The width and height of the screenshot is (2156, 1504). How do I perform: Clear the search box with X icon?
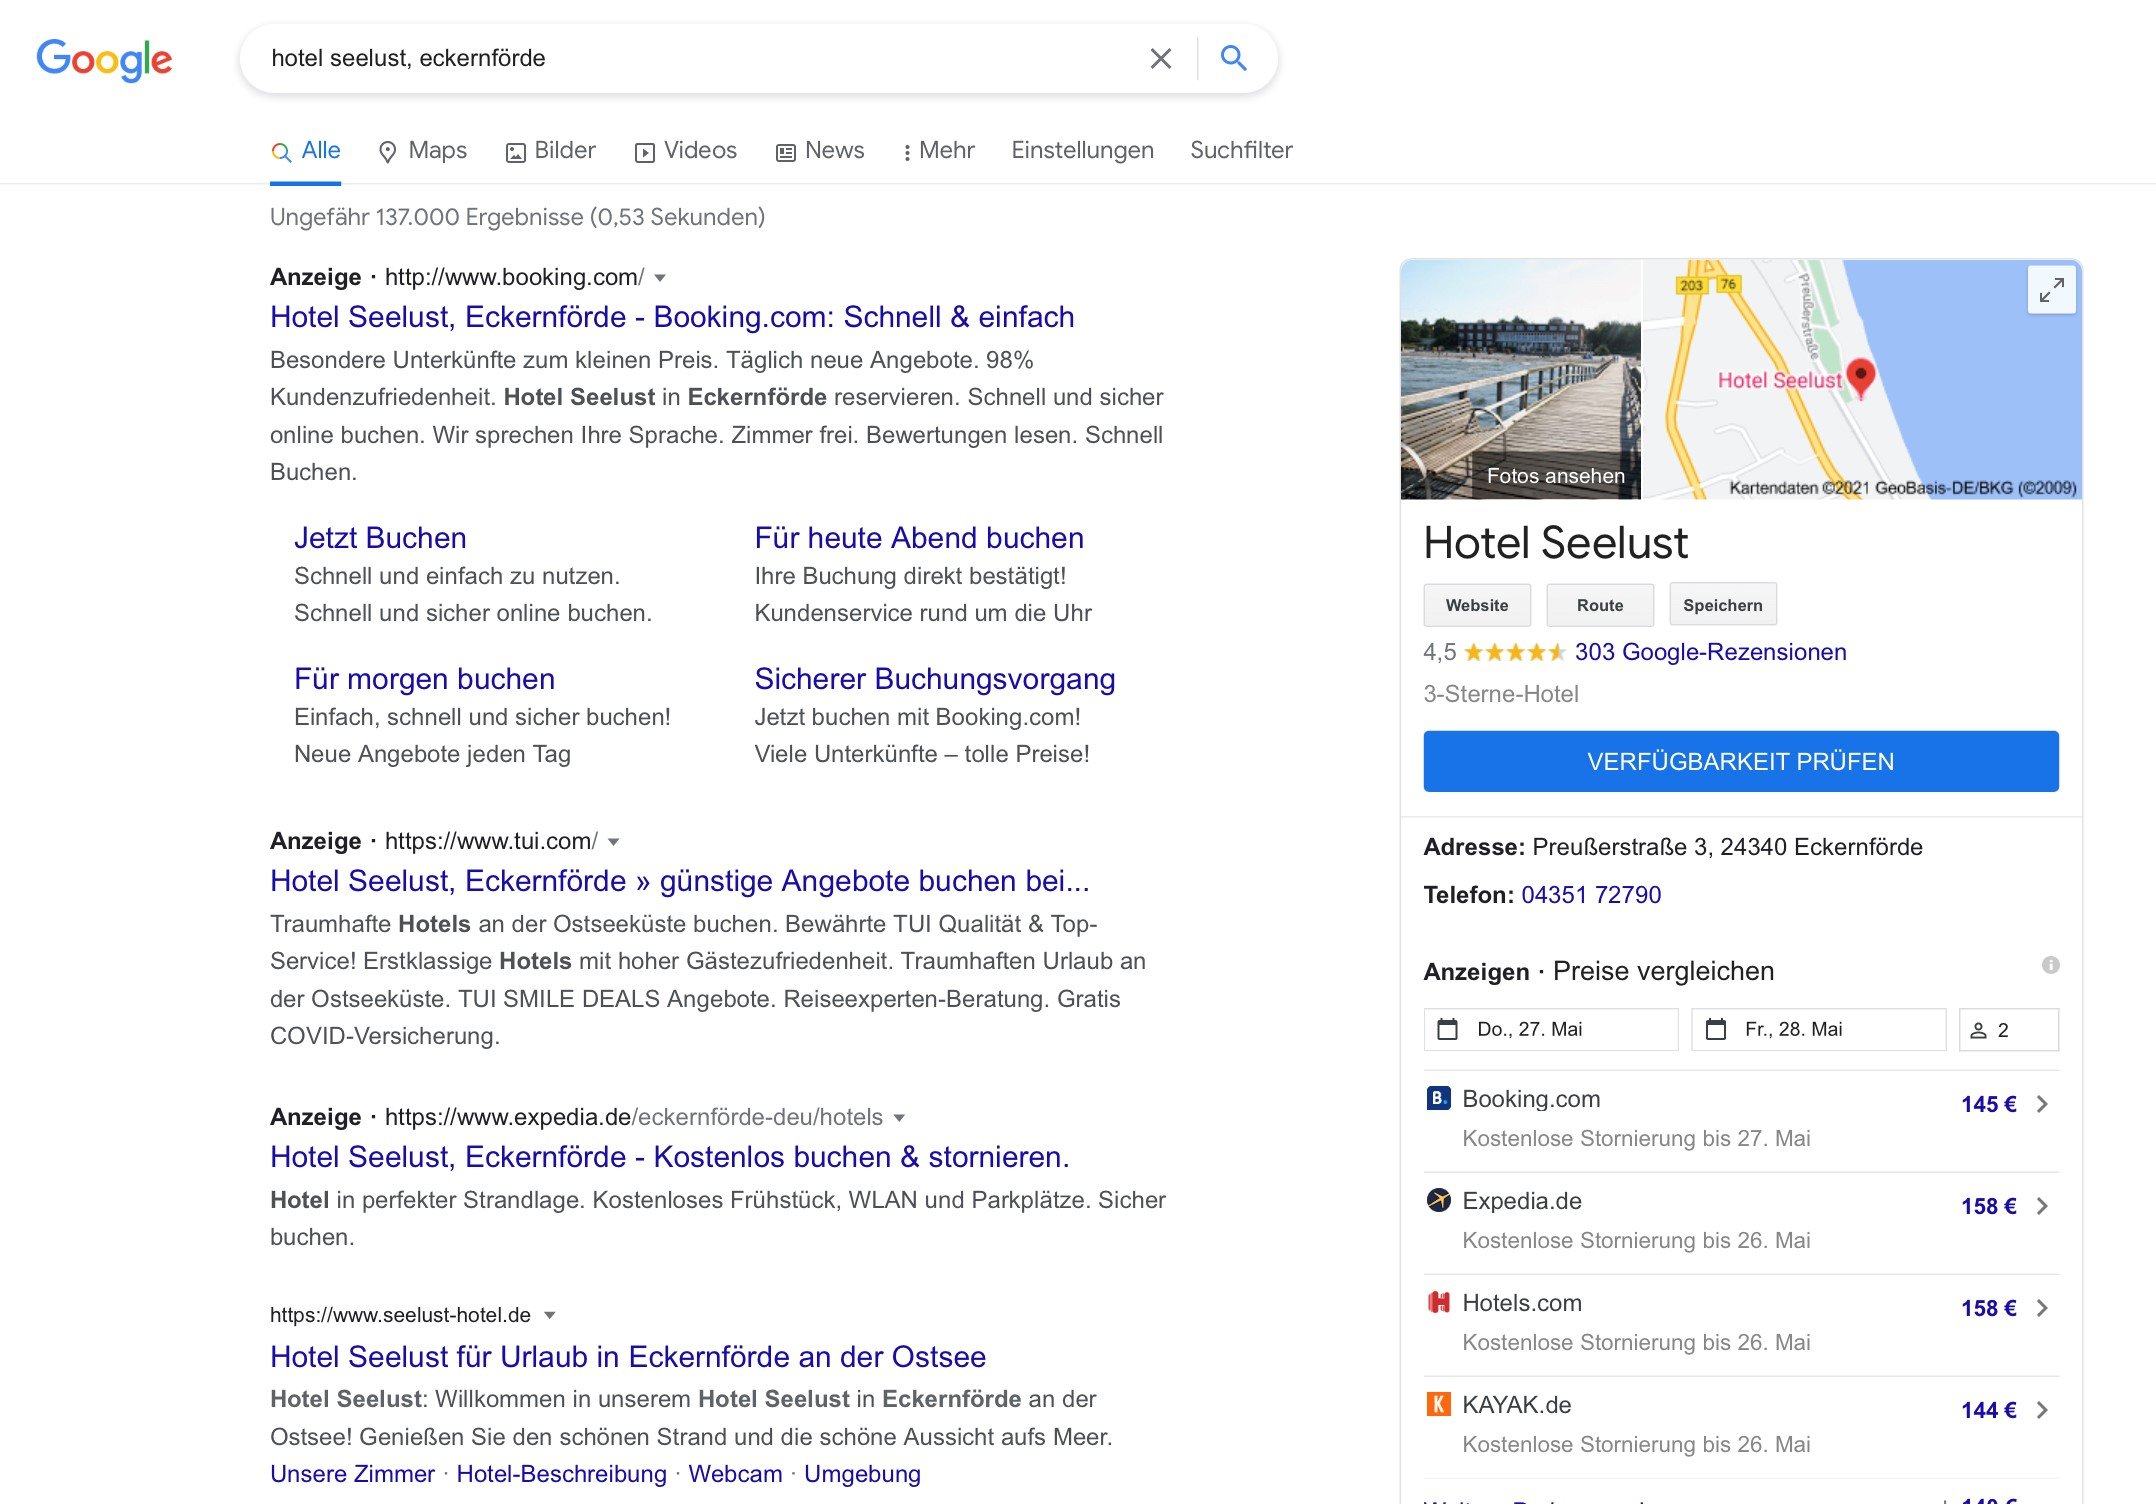[1160, 59]
